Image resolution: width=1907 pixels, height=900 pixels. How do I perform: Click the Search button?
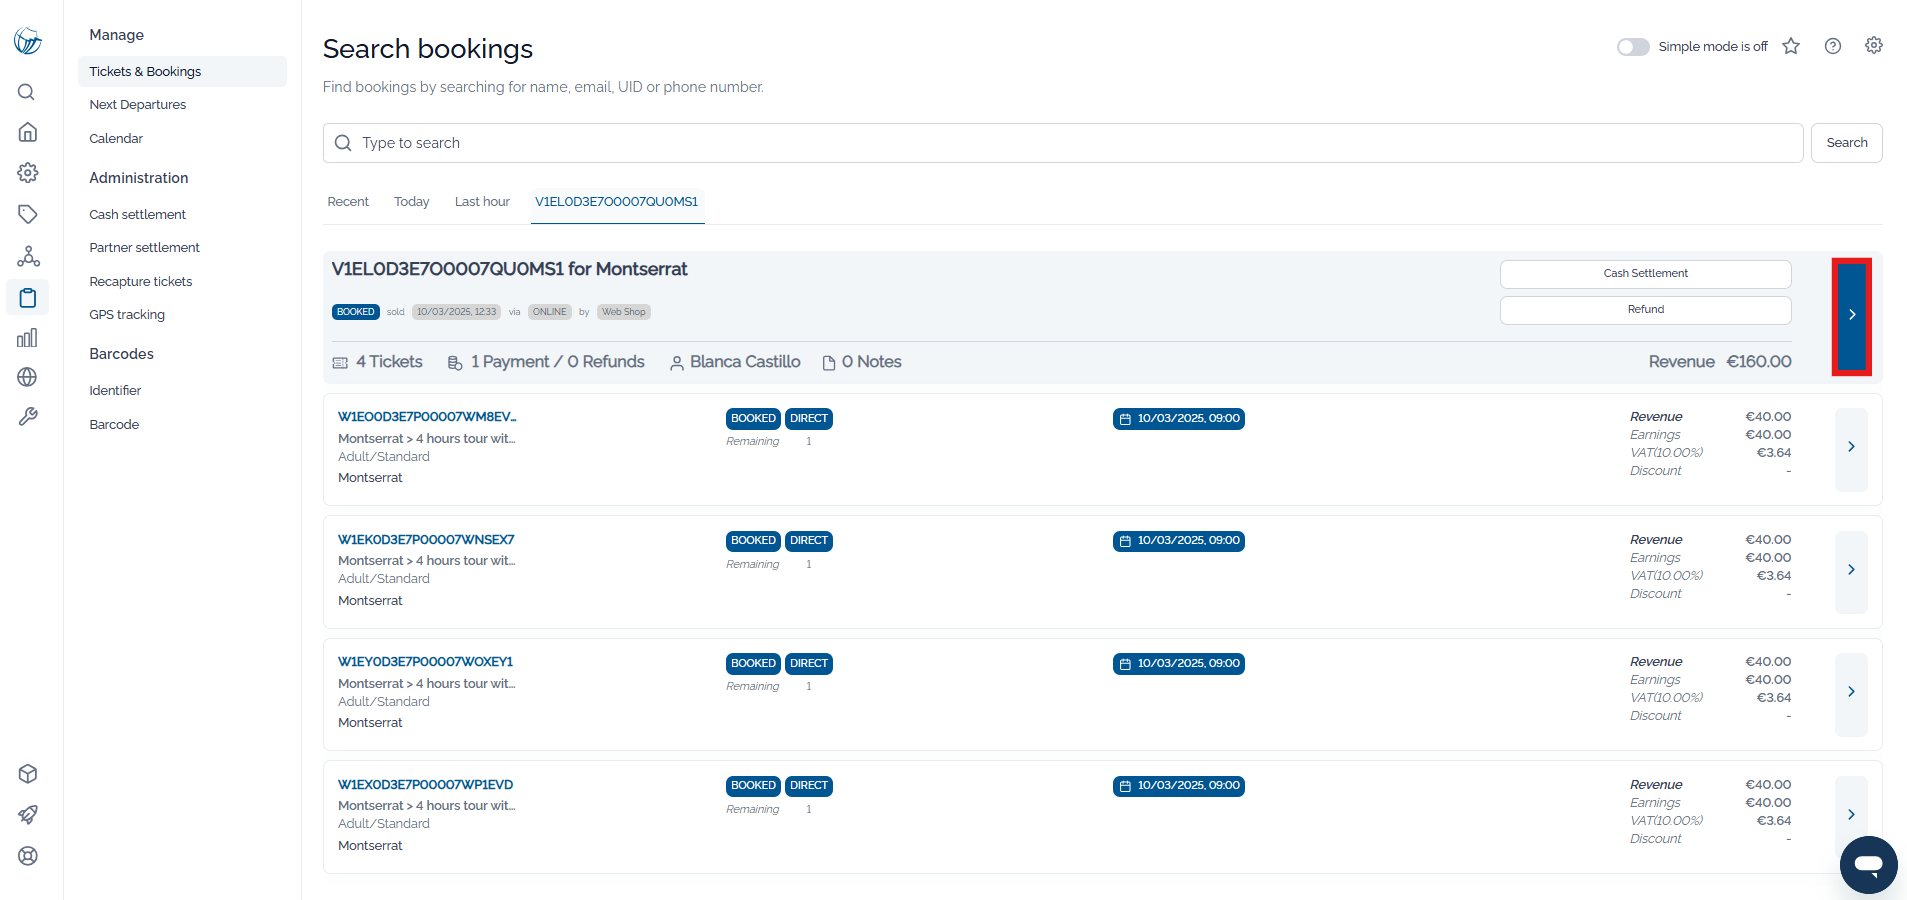coord(1846,143)
